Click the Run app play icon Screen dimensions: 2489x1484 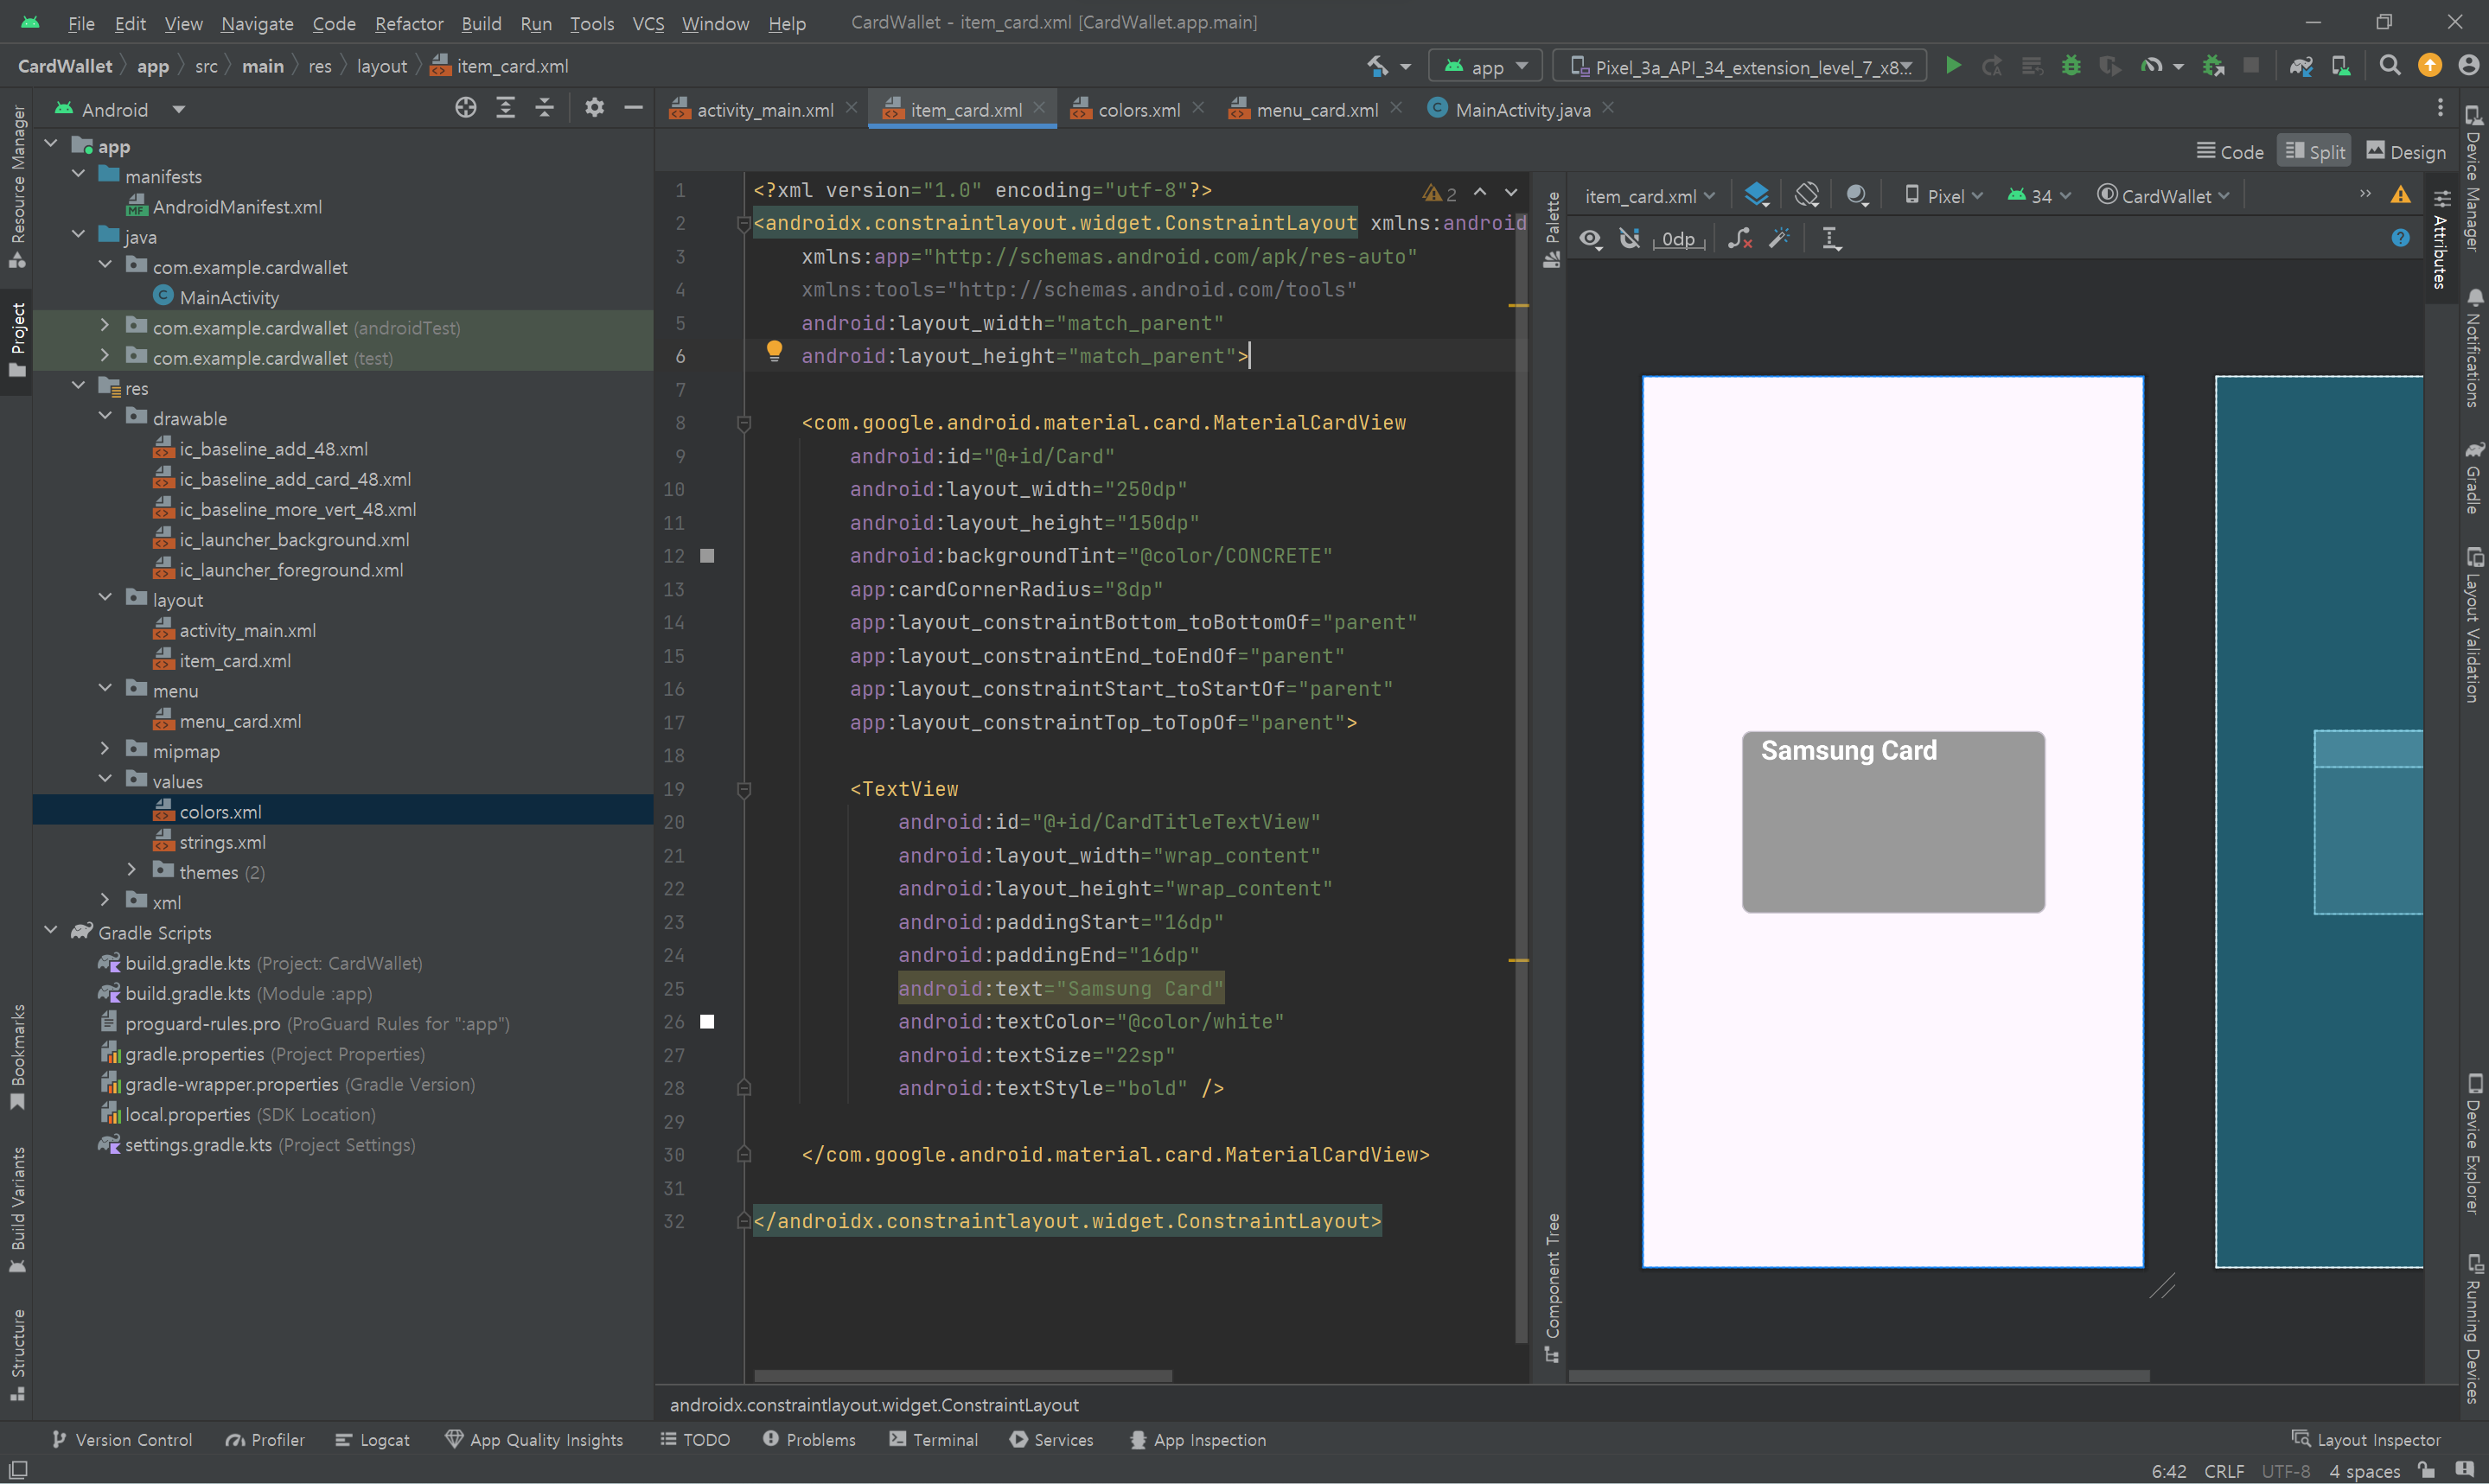1952,66
